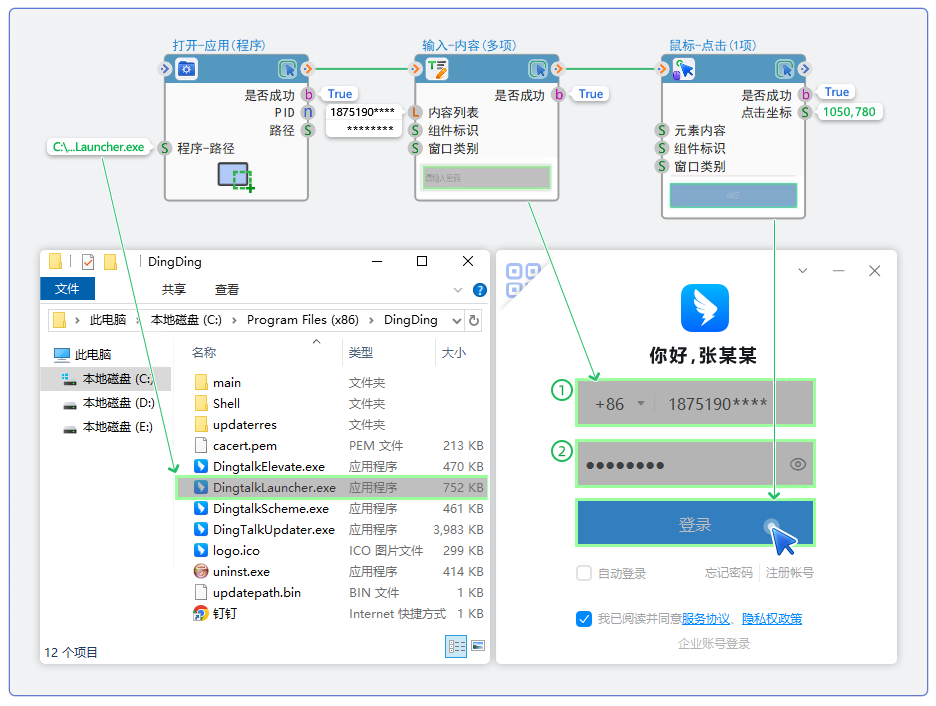The height and width of the screenshot is (706, 936).
Task: Toggle password visibility eye icon
Action: [x=797, y=464]
